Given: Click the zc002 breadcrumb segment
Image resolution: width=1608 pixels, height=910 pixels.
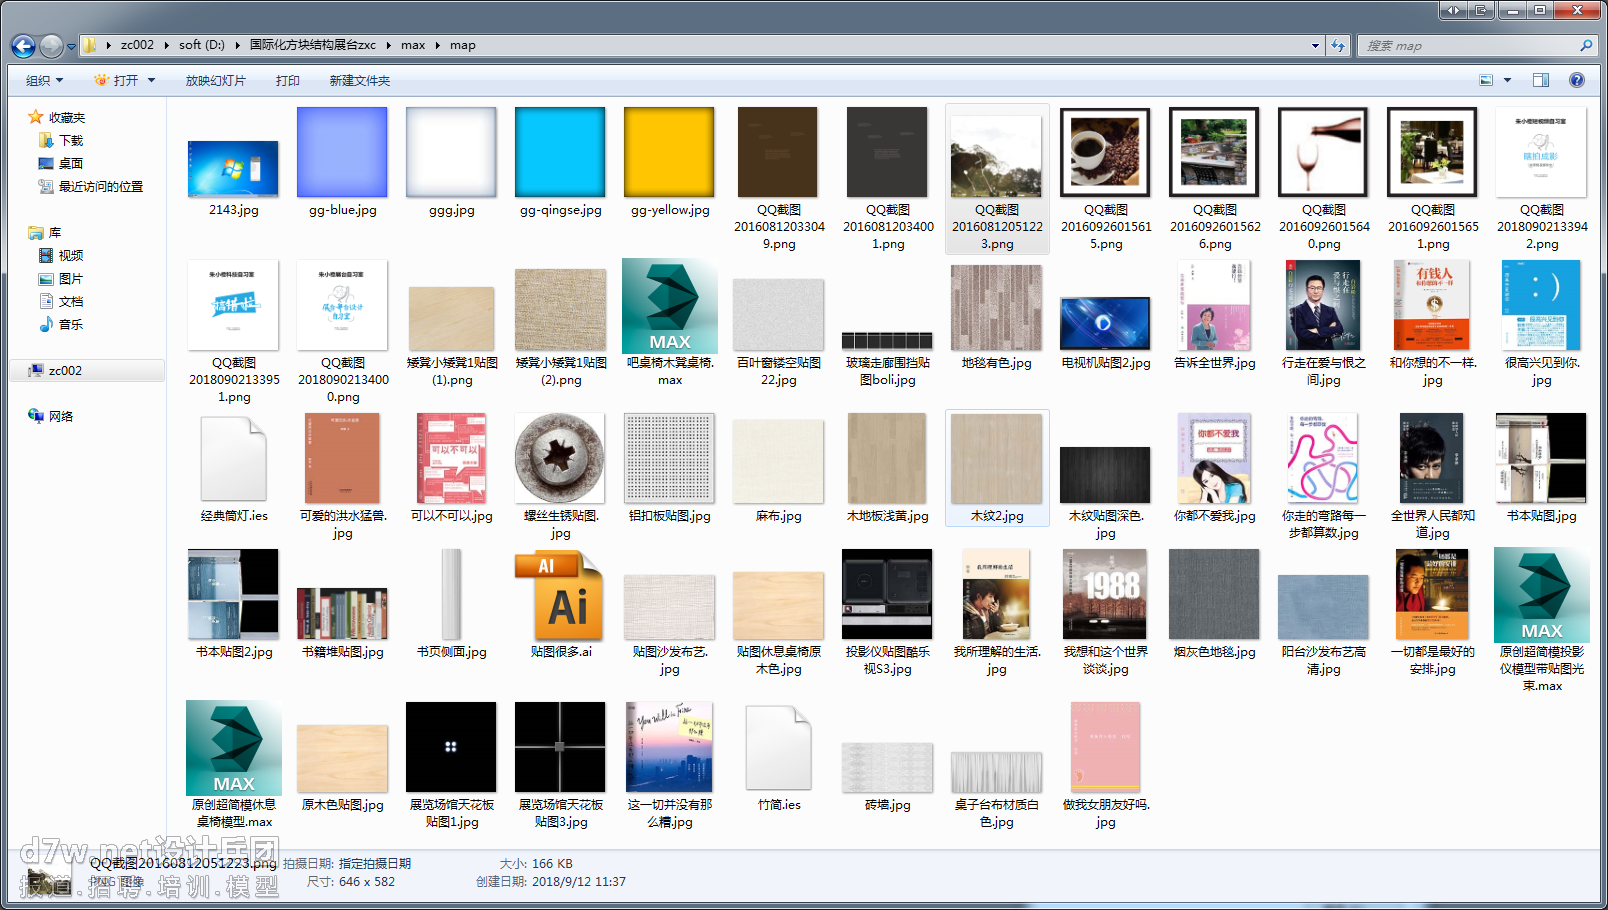Looking at the screenshot, I should (x=137, y=45).
